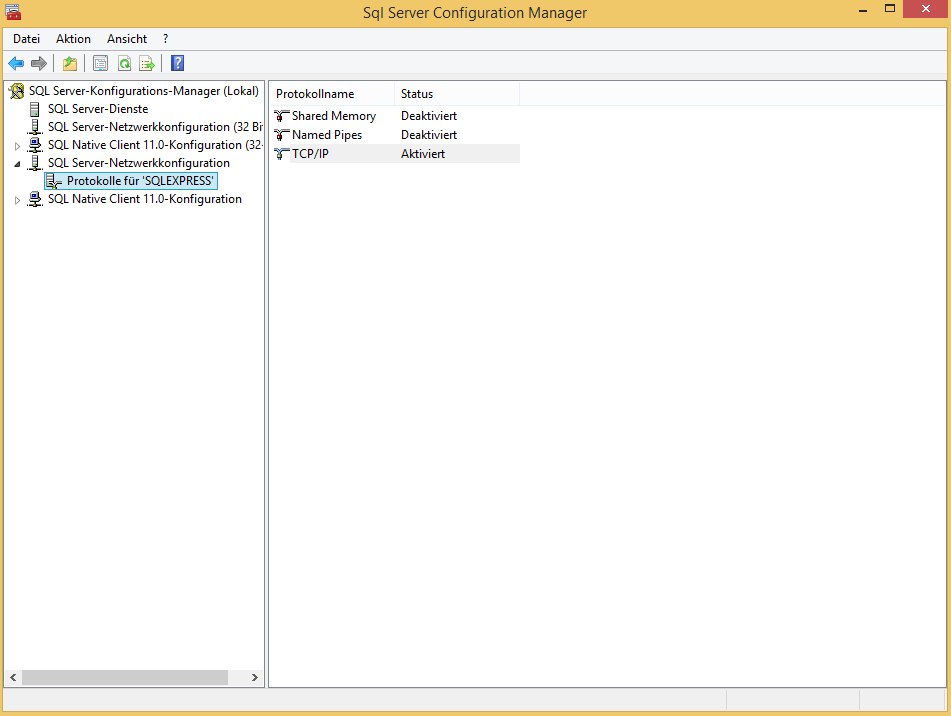The height and width of the screenshot is (716, 951).
Task: Open Properties via the toolbar icon
Action: pyautogui.click(x=101, y=63)
